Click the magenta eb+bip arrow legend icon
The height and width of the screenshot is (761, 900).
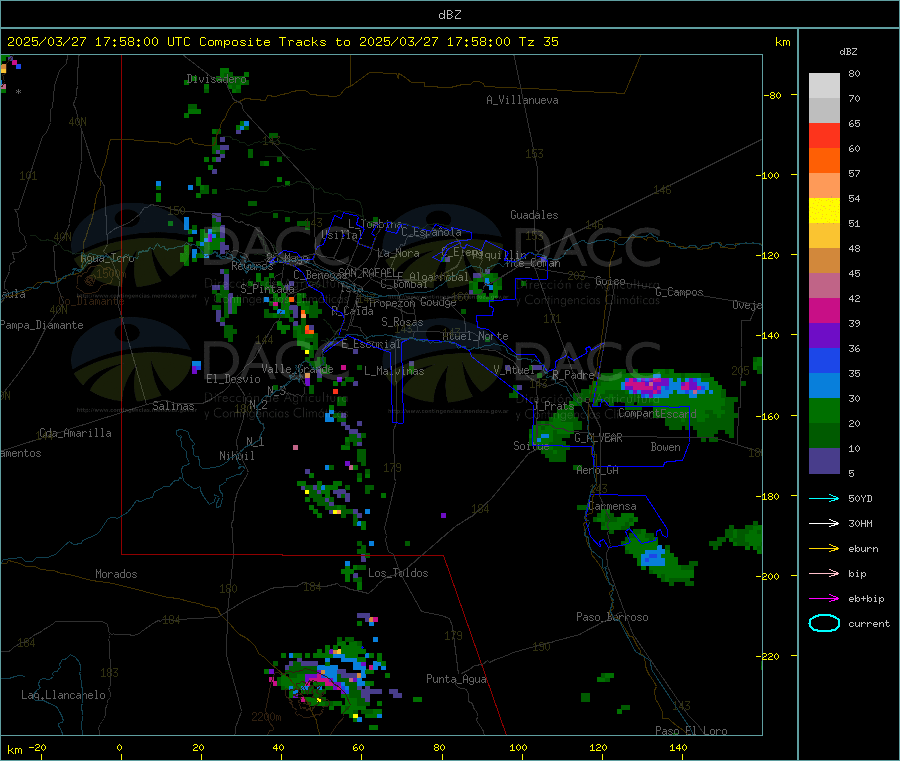coord(824,598)
